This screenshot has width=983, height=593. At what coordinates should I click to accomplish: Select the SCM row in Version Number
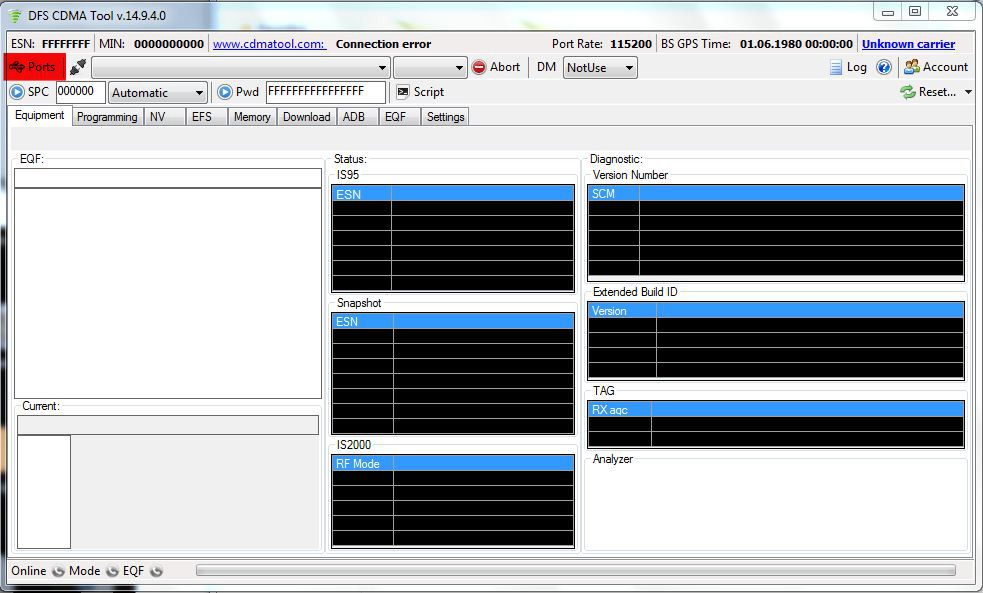[775, 194]
